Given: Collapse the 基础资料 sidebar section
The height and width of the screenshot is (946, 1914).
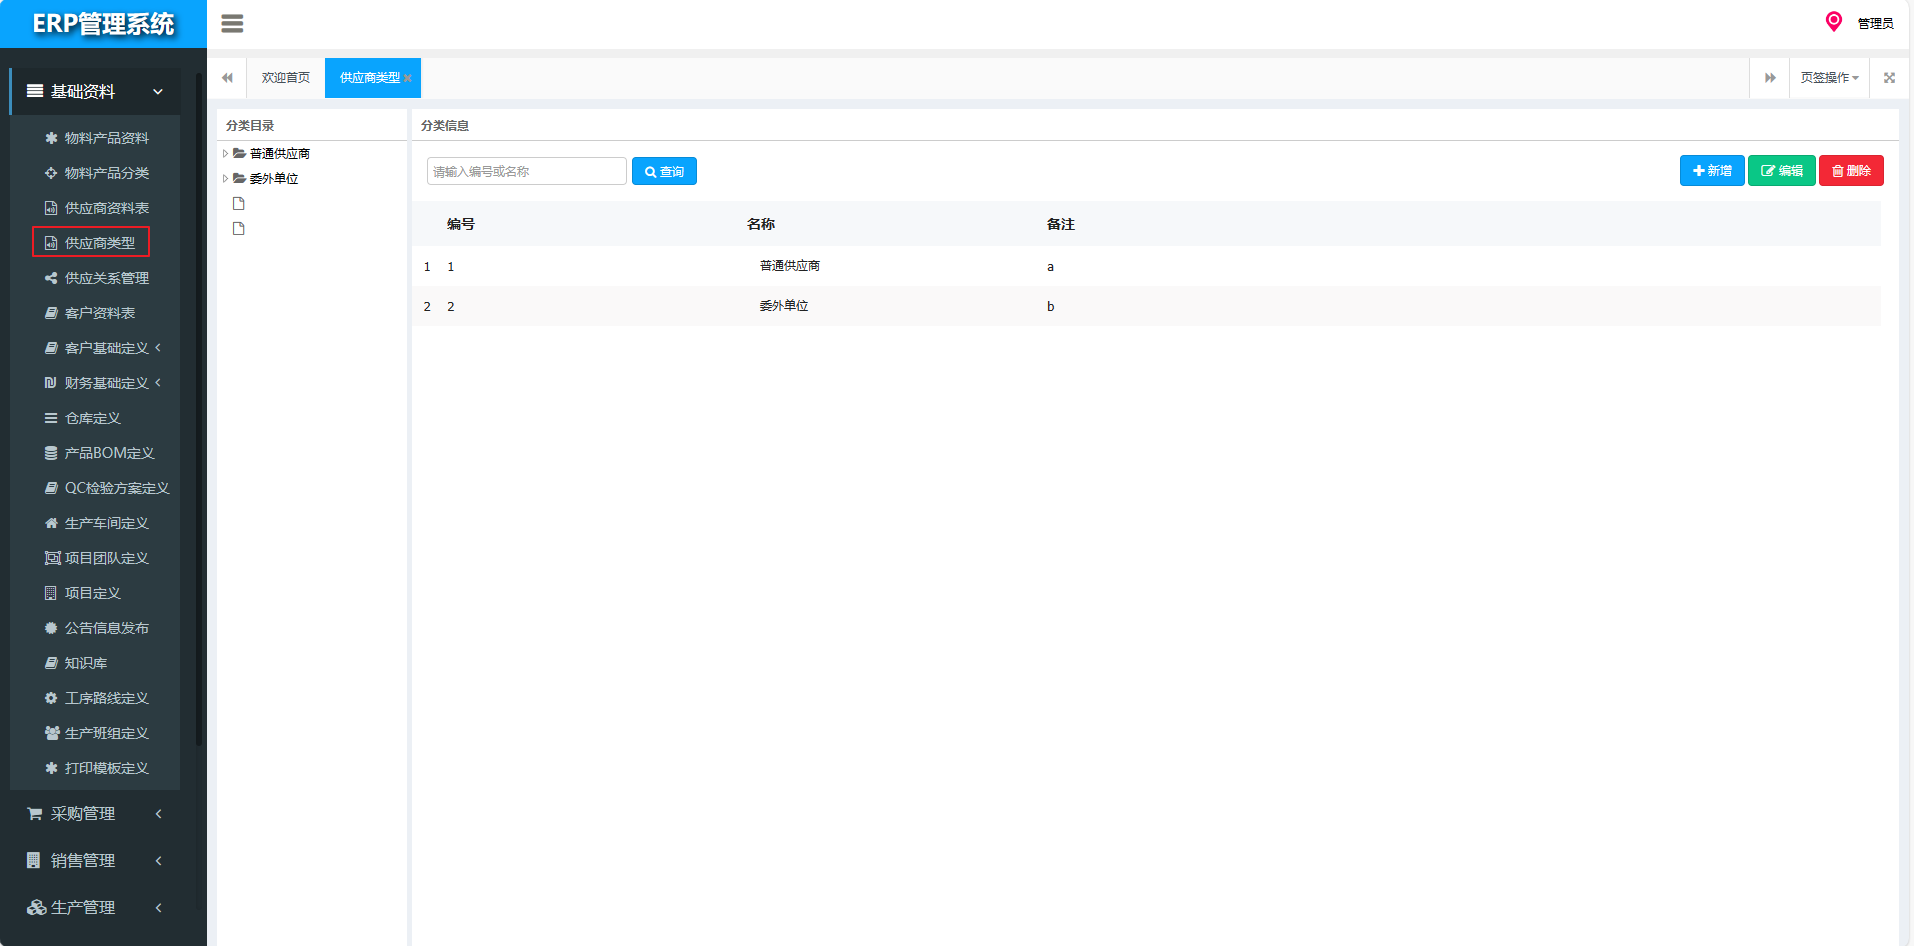Looking at the screenshot, I should click(95, 92).
